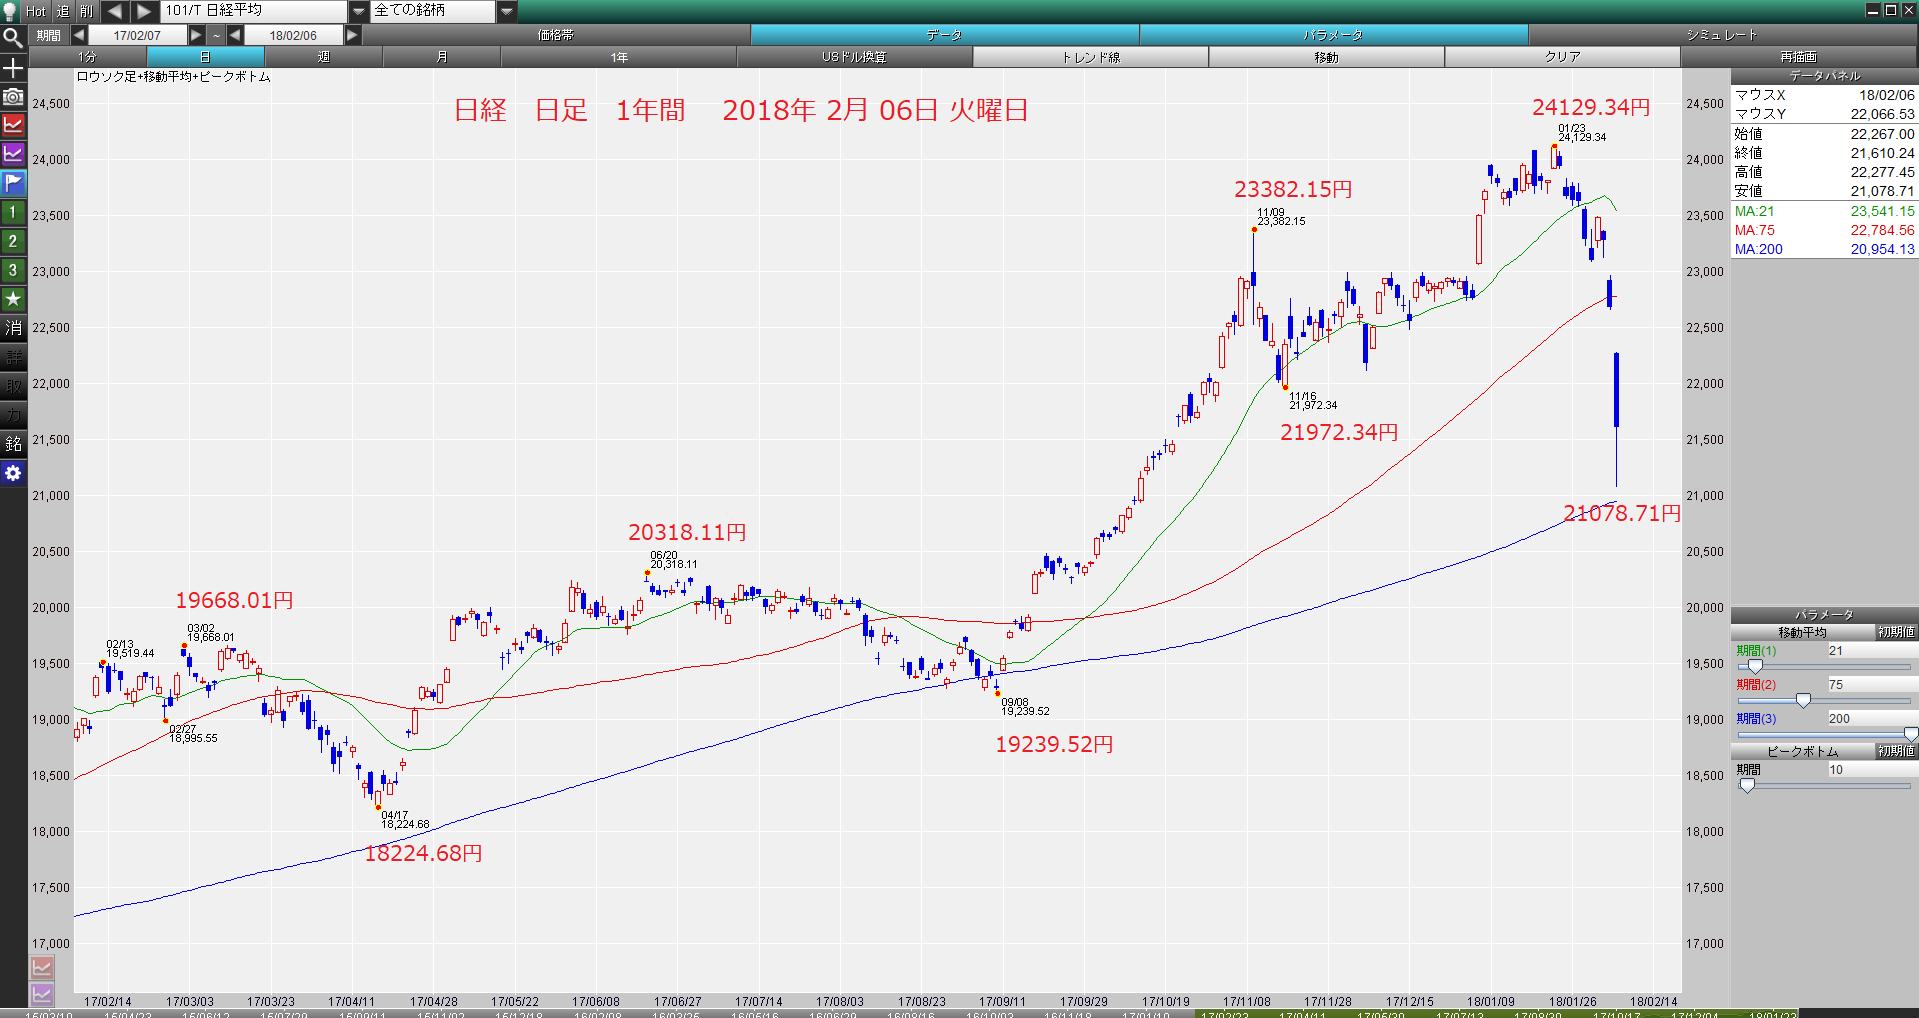
Task: Click the end date field 18/02/06
Action: [x=293, y=35]
